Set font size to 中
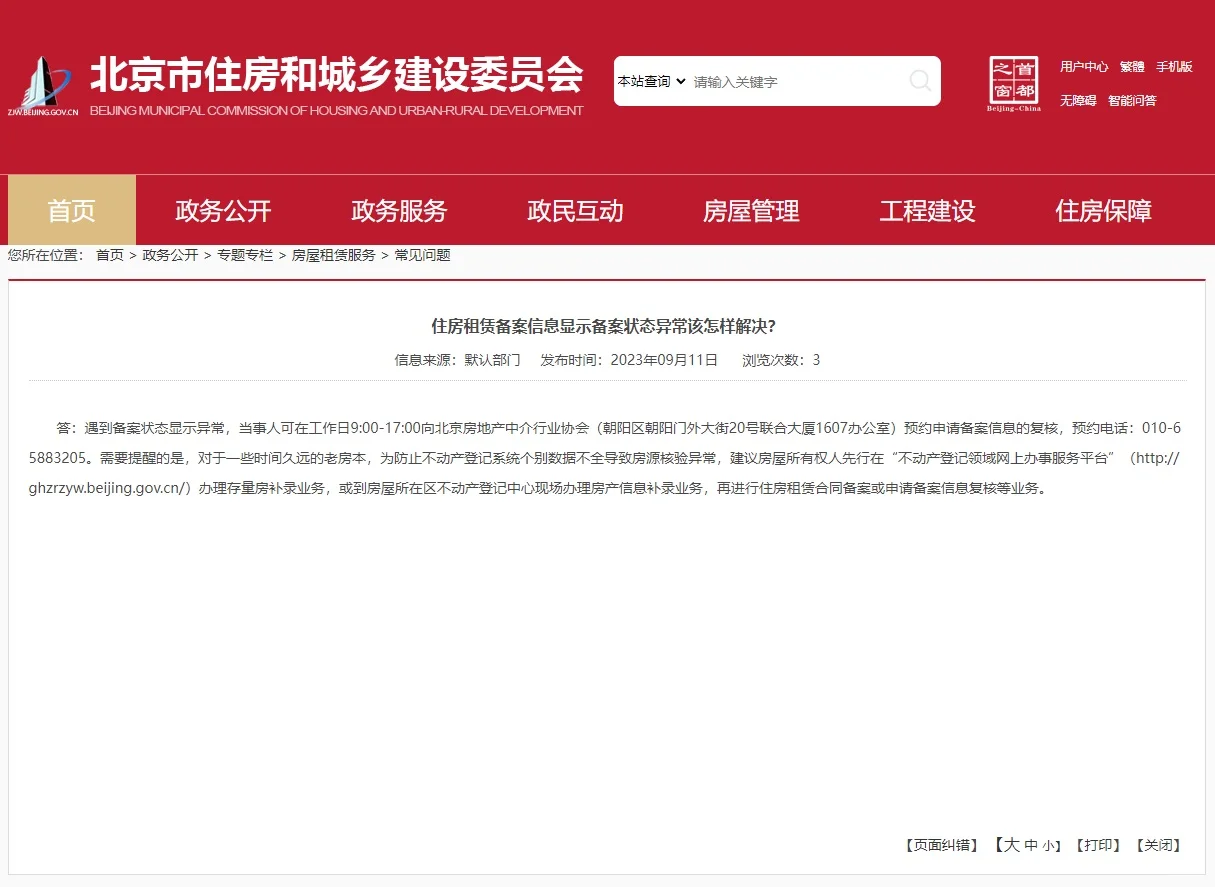 [x=1031, y=845]
